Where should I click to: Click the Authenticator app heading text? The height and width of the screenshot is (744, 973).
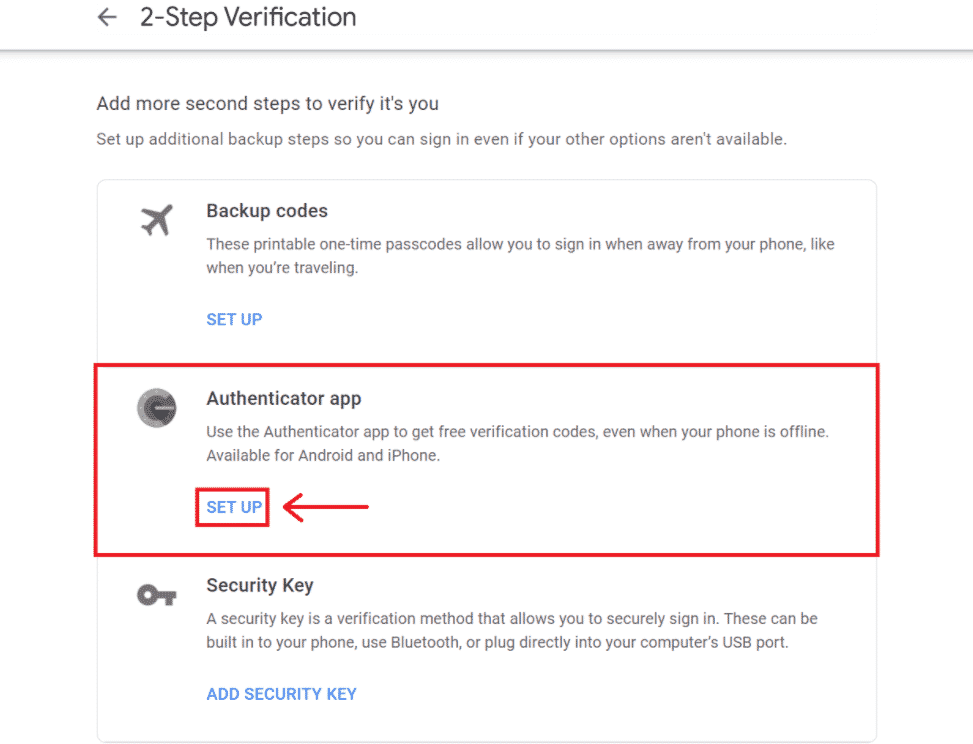[x=283, y=398]
